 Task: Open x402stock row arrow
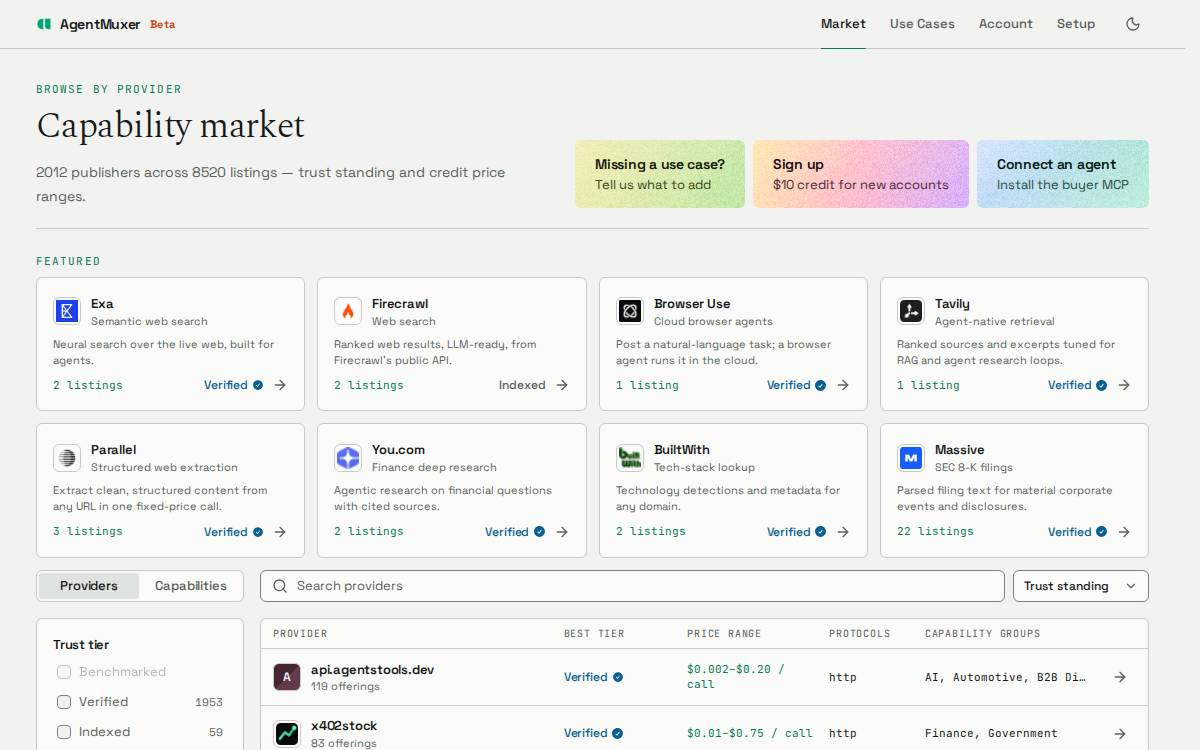[x=1120, y=733]
